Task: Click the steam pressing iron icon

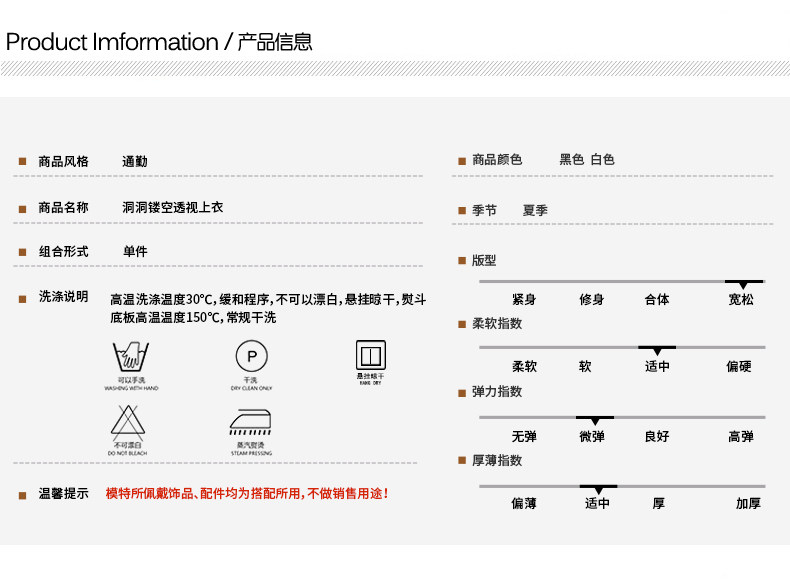Action: [x=250, y=422]
